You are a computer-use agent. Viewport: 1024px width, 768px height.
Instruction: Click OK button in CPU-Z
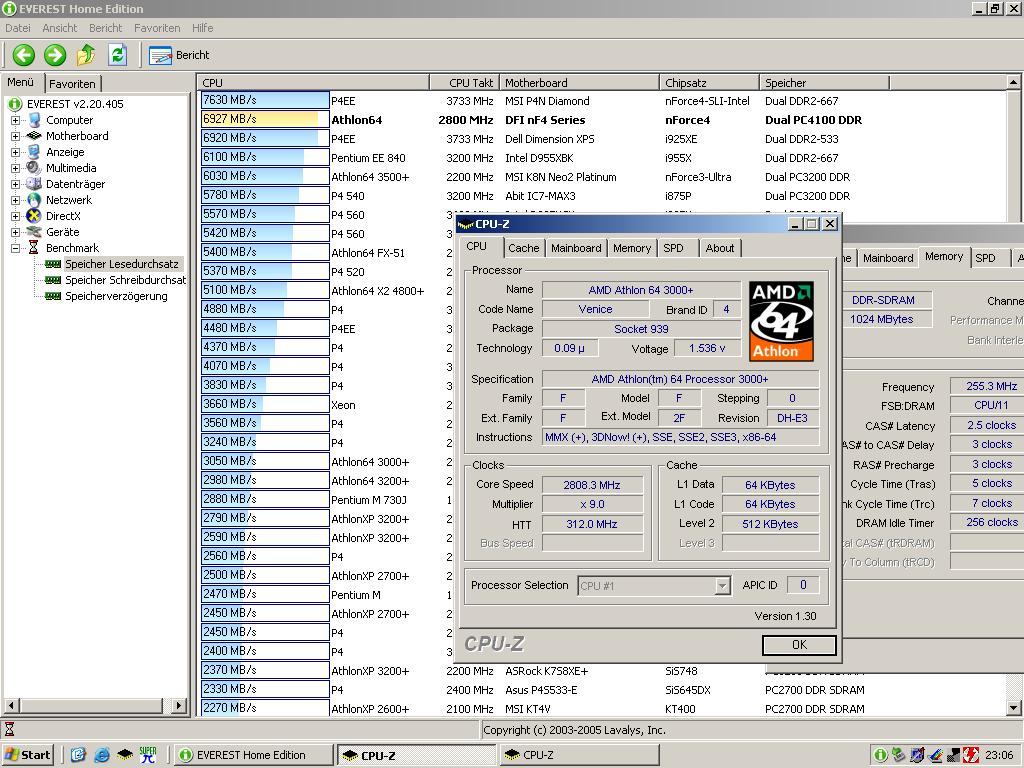tap(799, 645)
